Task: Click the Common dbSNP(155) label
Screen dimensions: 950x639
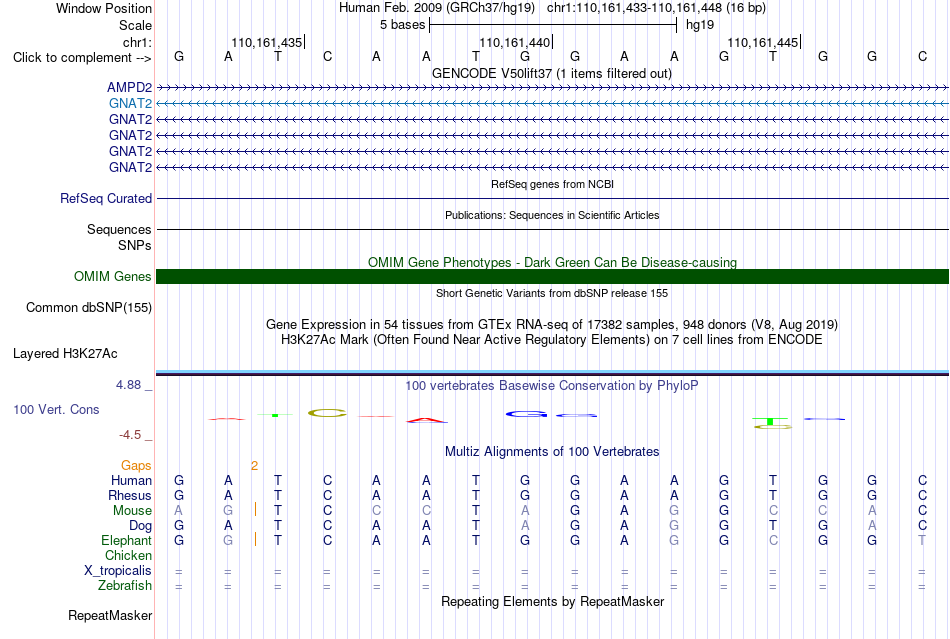Action: click(89, 308)
